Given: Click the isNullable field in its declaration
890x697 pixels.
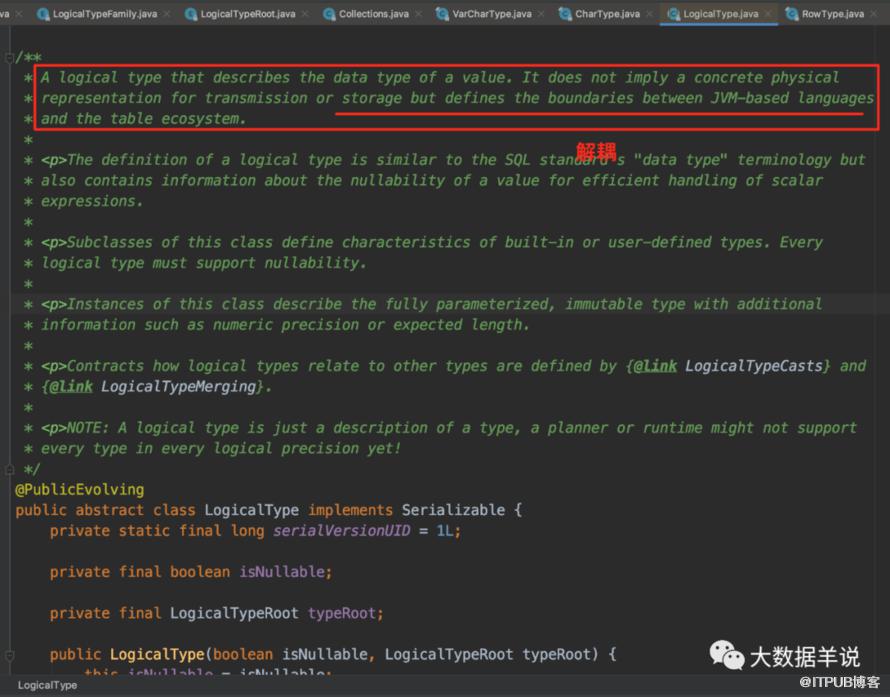Looking at the screenshot, I should tap(282, 572).
